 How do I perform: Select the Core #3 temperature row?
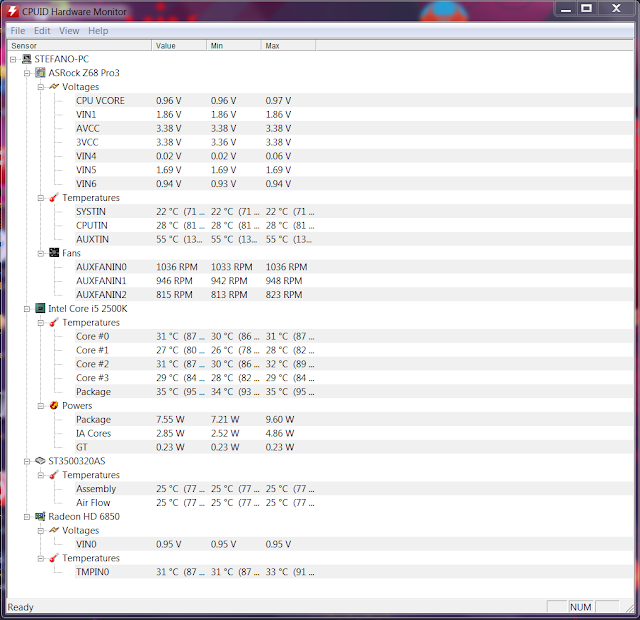[354, 378]
